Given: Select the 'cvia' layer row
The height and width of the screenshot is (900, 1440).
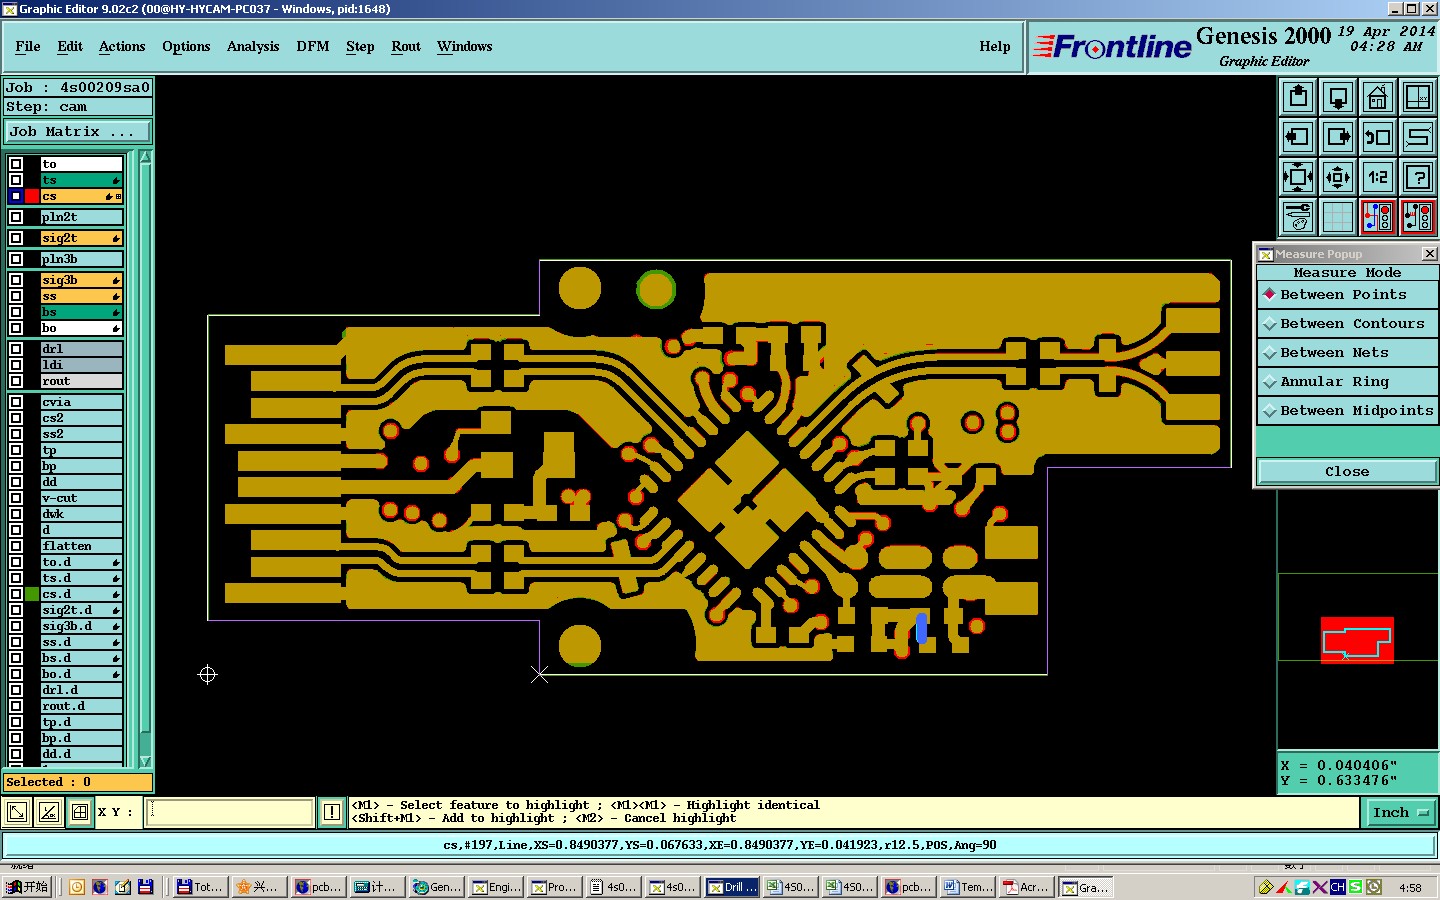Looking at the screenshot, I should [x=81, y=402].
